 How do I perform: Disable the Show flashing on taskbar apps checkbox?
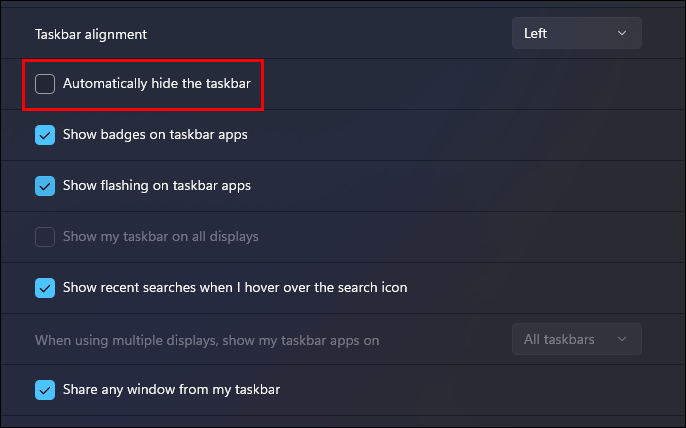tap(45, 186)
